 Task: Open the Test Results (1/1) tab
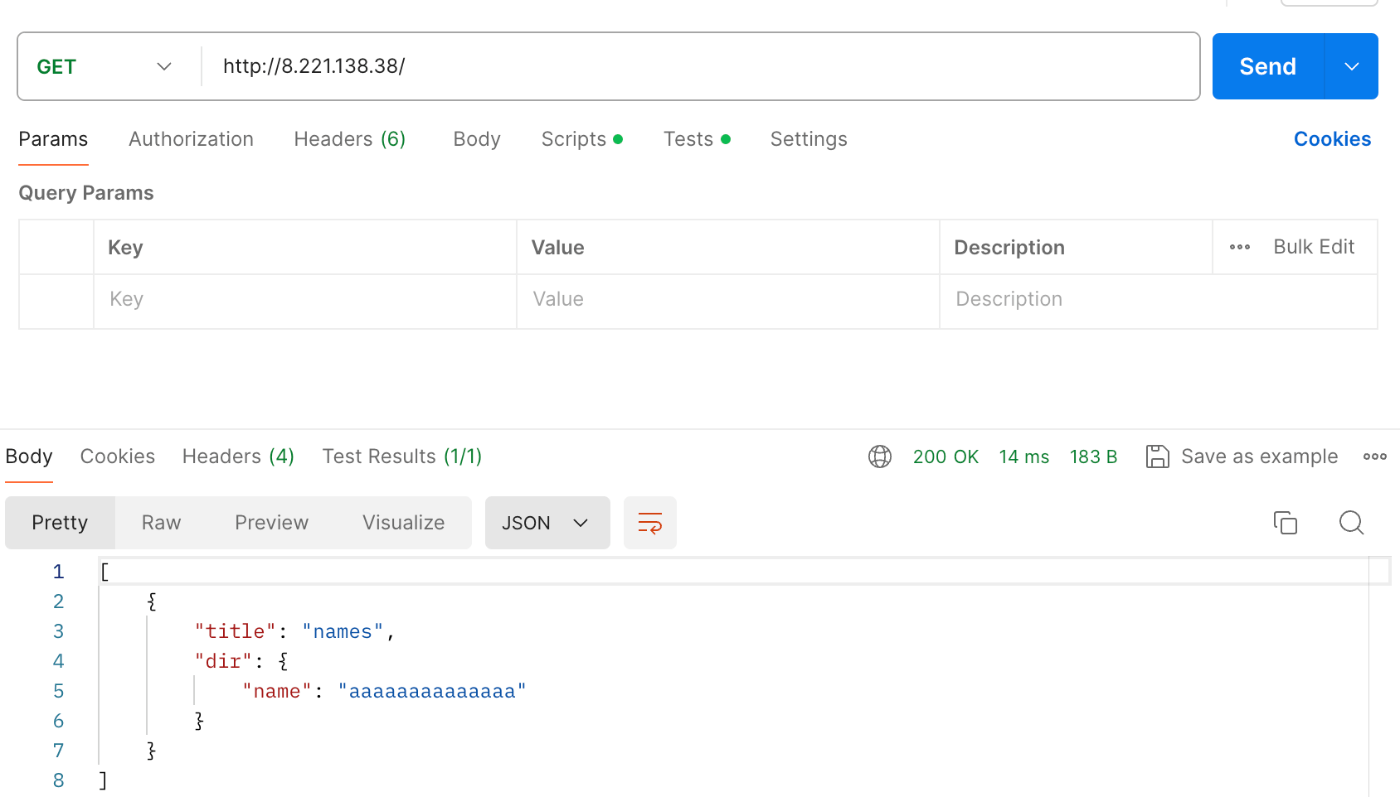[x=402, y=456]
